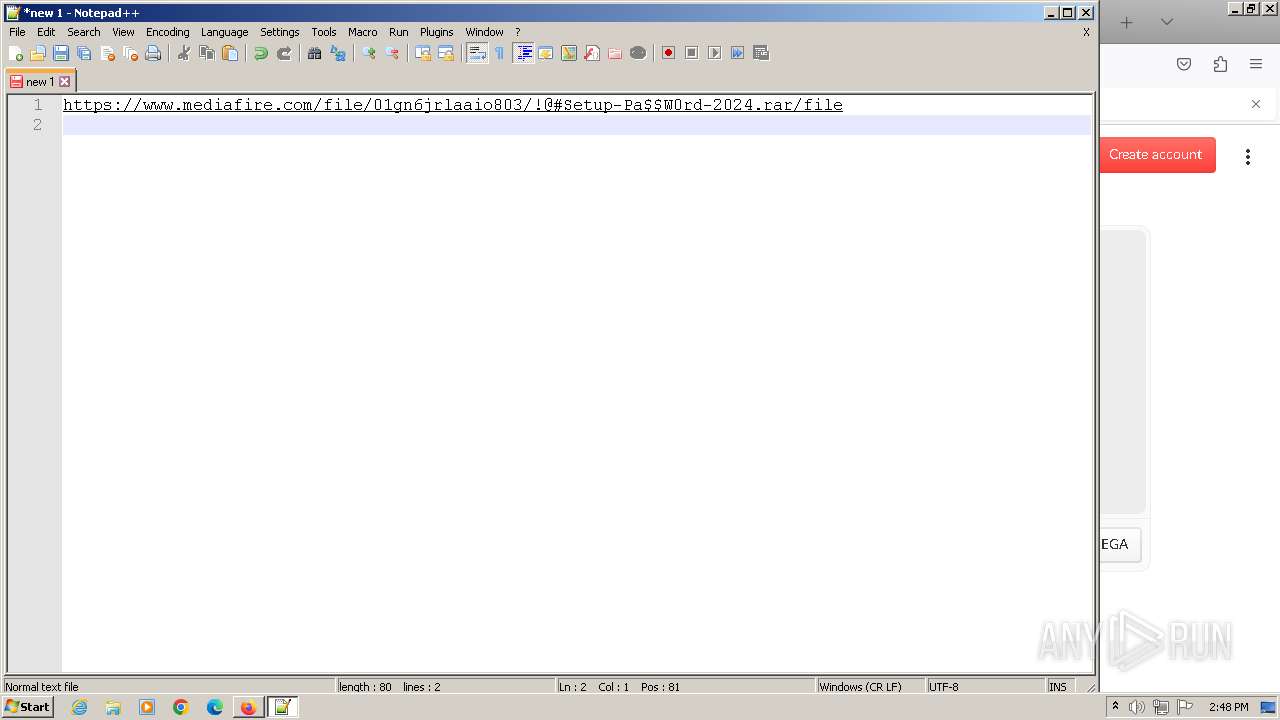Screen dimensions: 1280x720
Task: Toggle word wrap toolbar button
Action: [477, 53]
